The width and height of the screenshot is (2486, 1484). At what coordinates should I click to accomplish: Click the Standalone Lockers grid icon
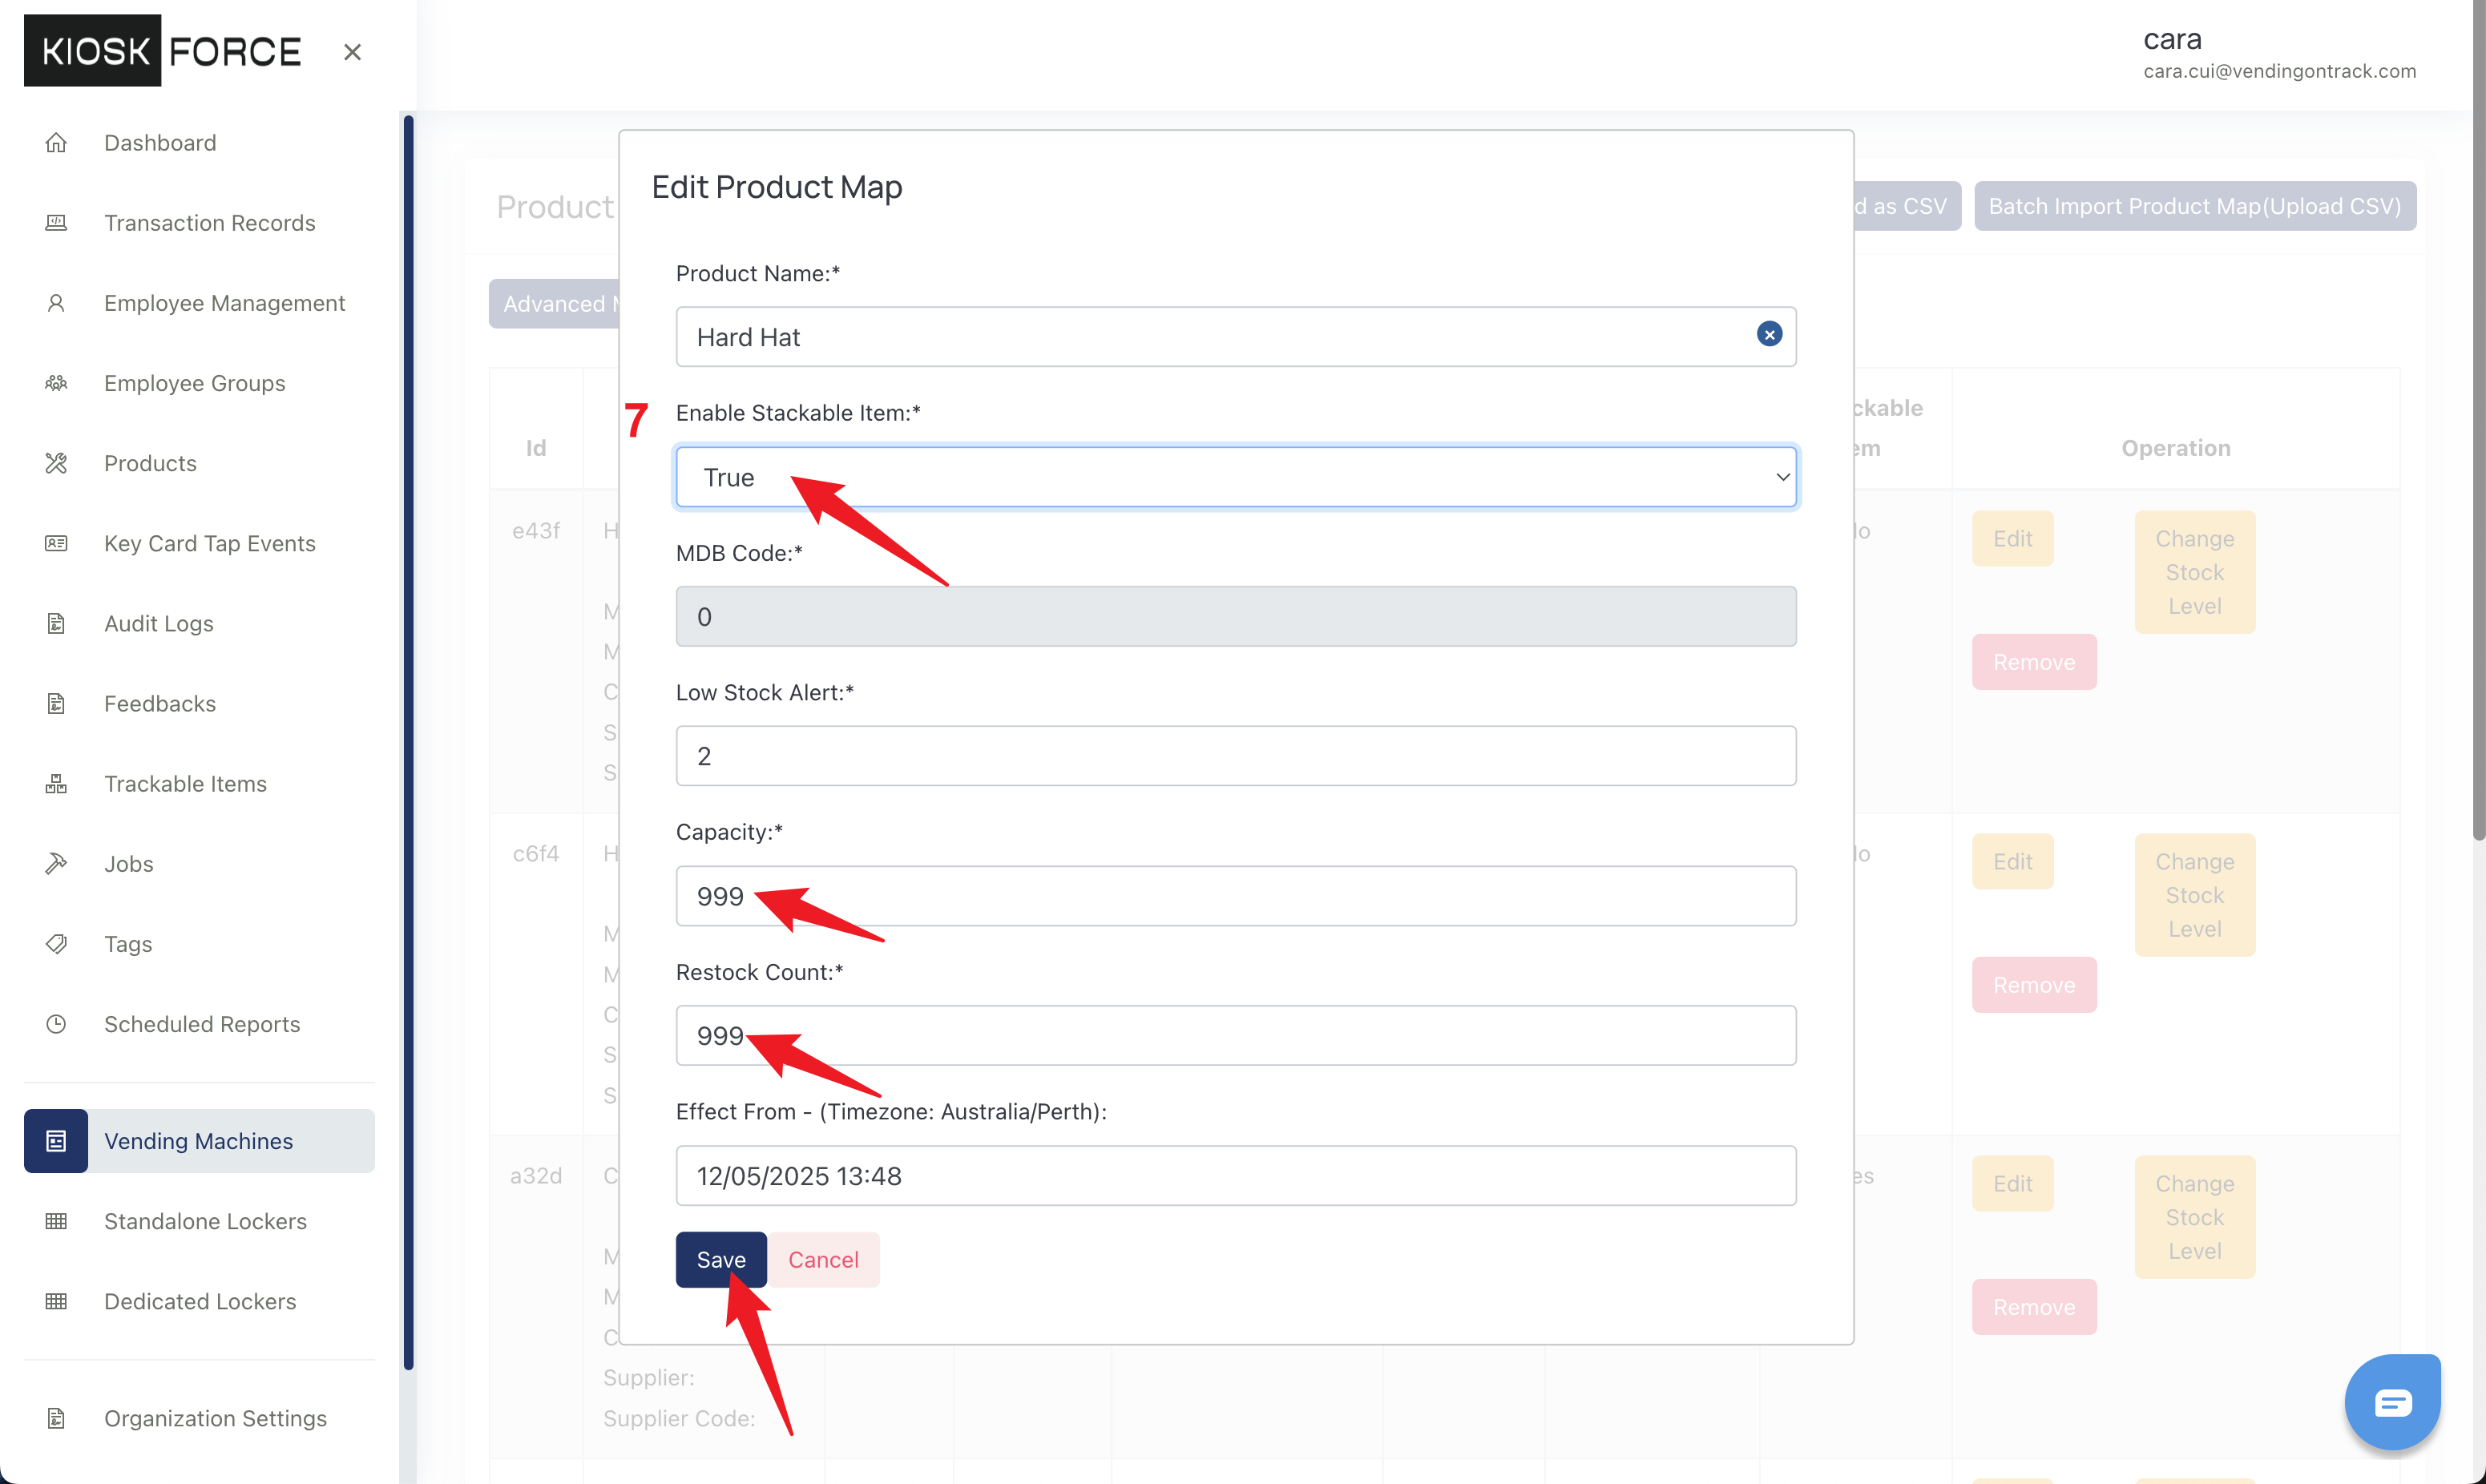click(x=56, y=1221)
